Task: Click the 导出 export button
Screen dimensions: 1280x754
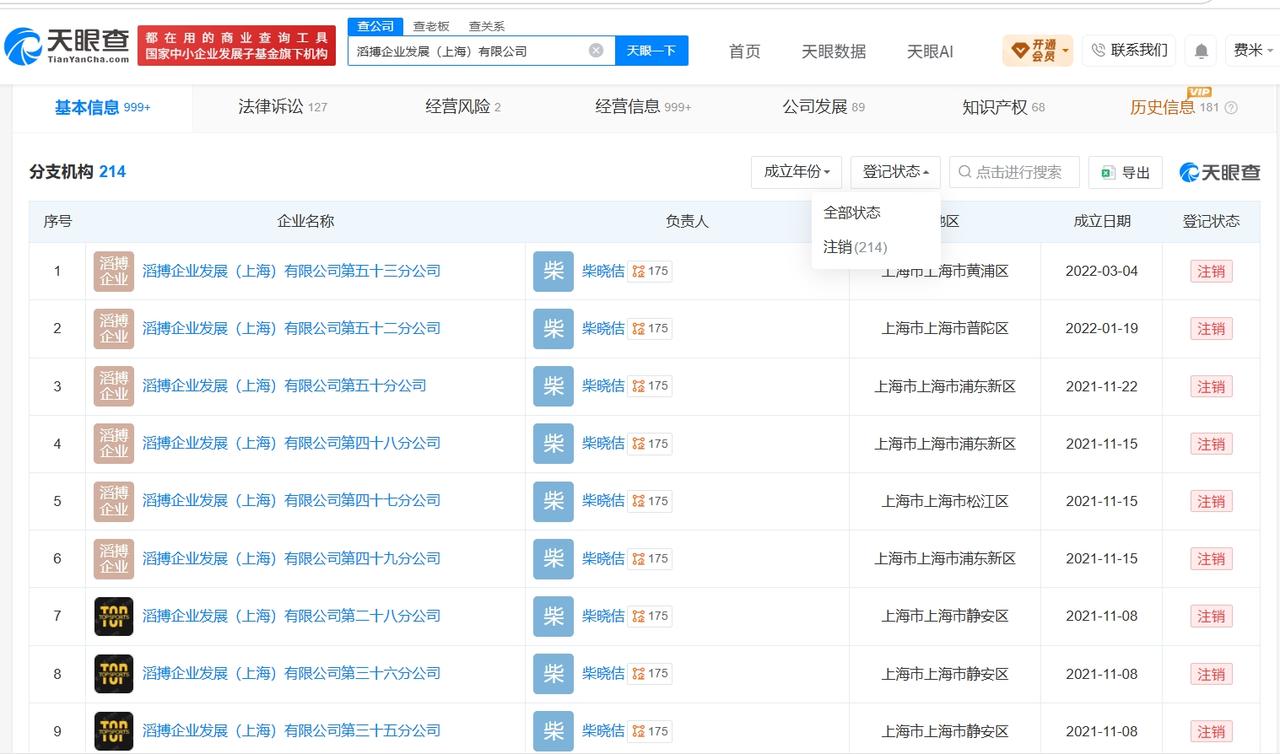Action: pos(1125,172)
